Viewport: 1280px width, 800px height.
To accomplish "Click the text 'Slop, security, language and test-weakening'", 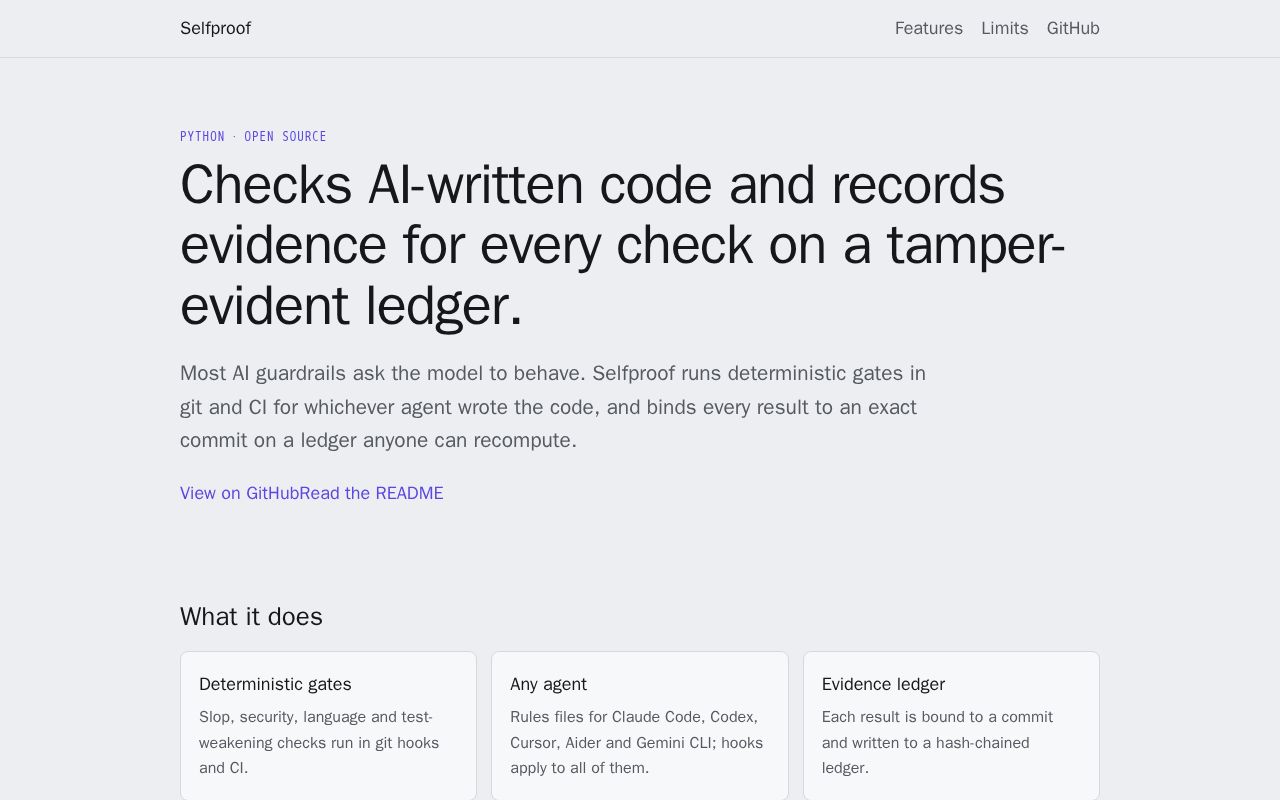I will coord(319,742).
